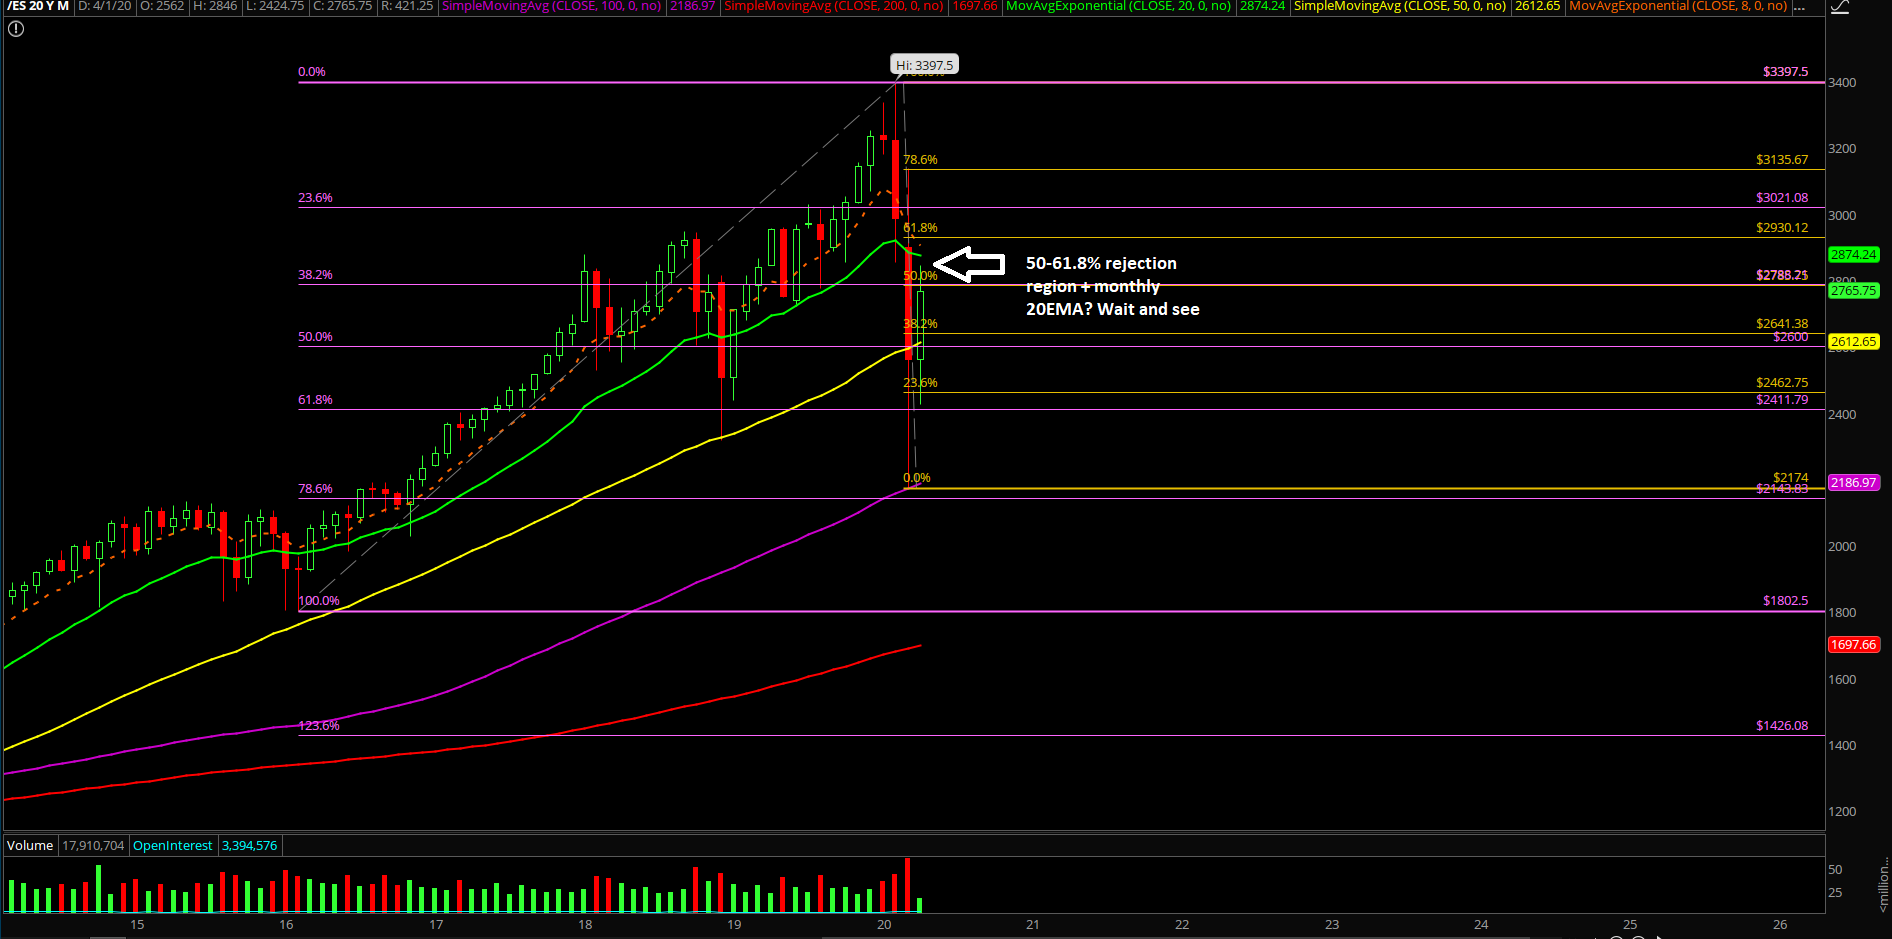This screenshot has height=939, width=1892.
Task: Click MovAvgExponential (CLOSE, 8, 0, no) study label
Action: [x=1678, y=6]
